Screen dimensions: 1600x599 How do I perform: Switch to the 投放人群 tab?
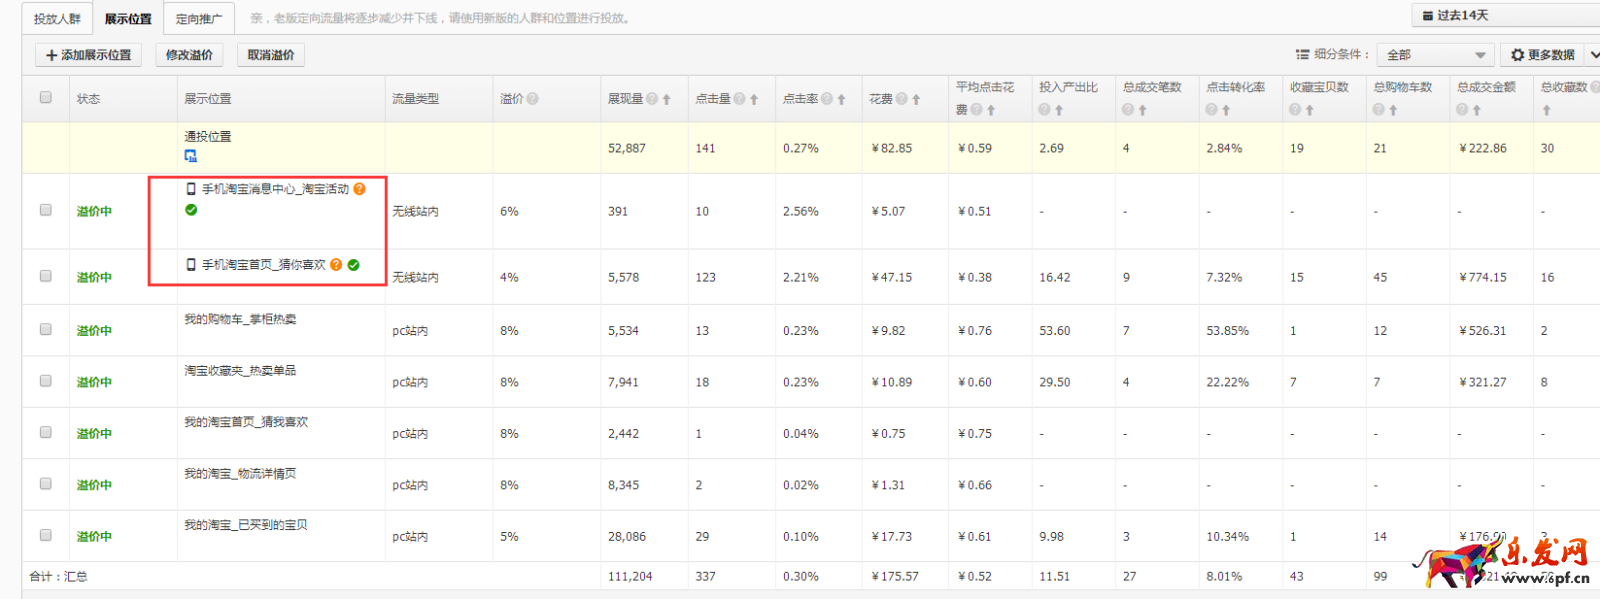tap(57, 19)
